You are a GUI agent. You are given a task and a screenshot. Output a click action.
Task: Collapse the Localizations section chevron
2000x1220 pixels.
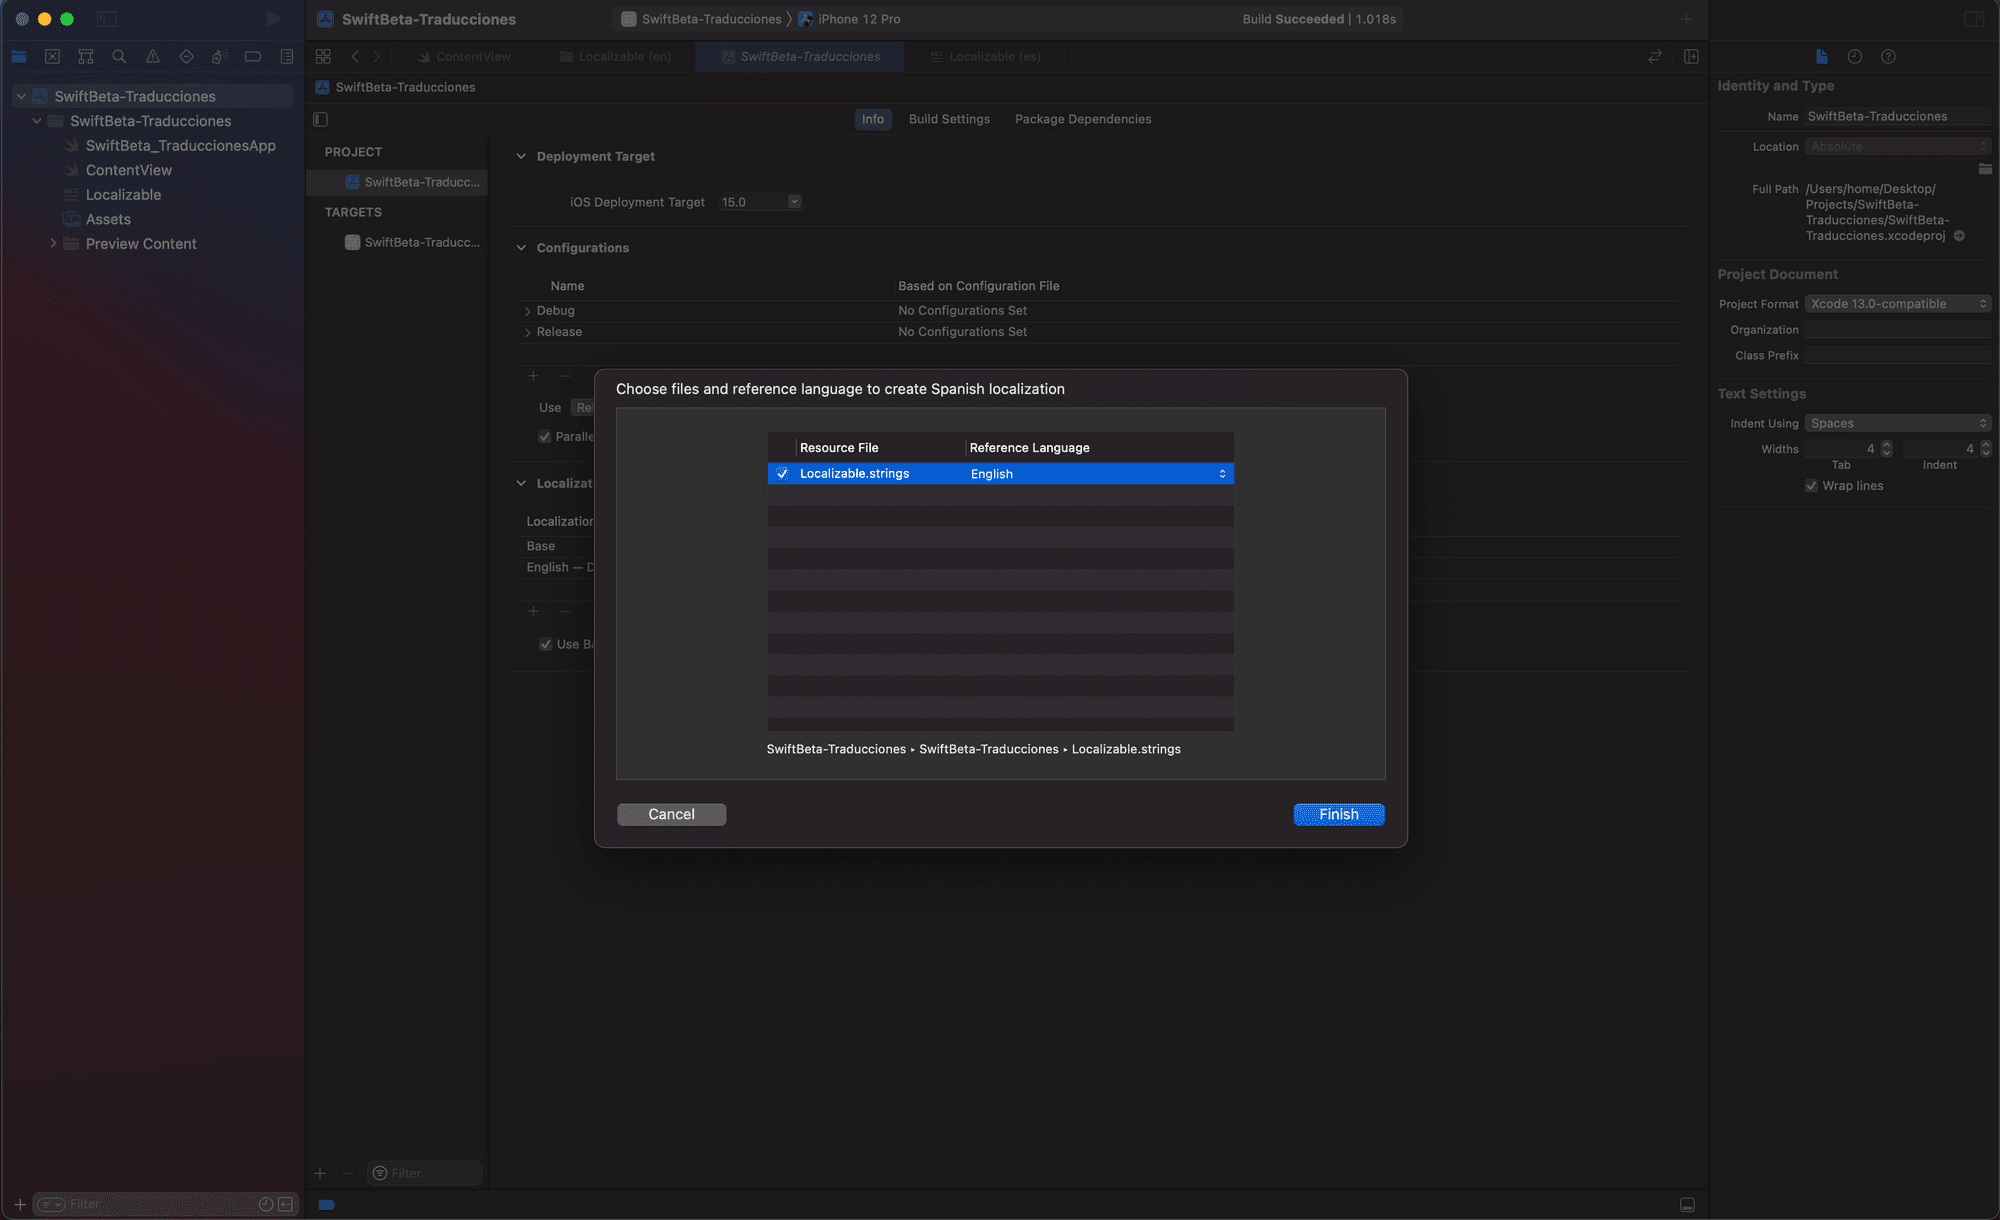[x=521, y=483]
